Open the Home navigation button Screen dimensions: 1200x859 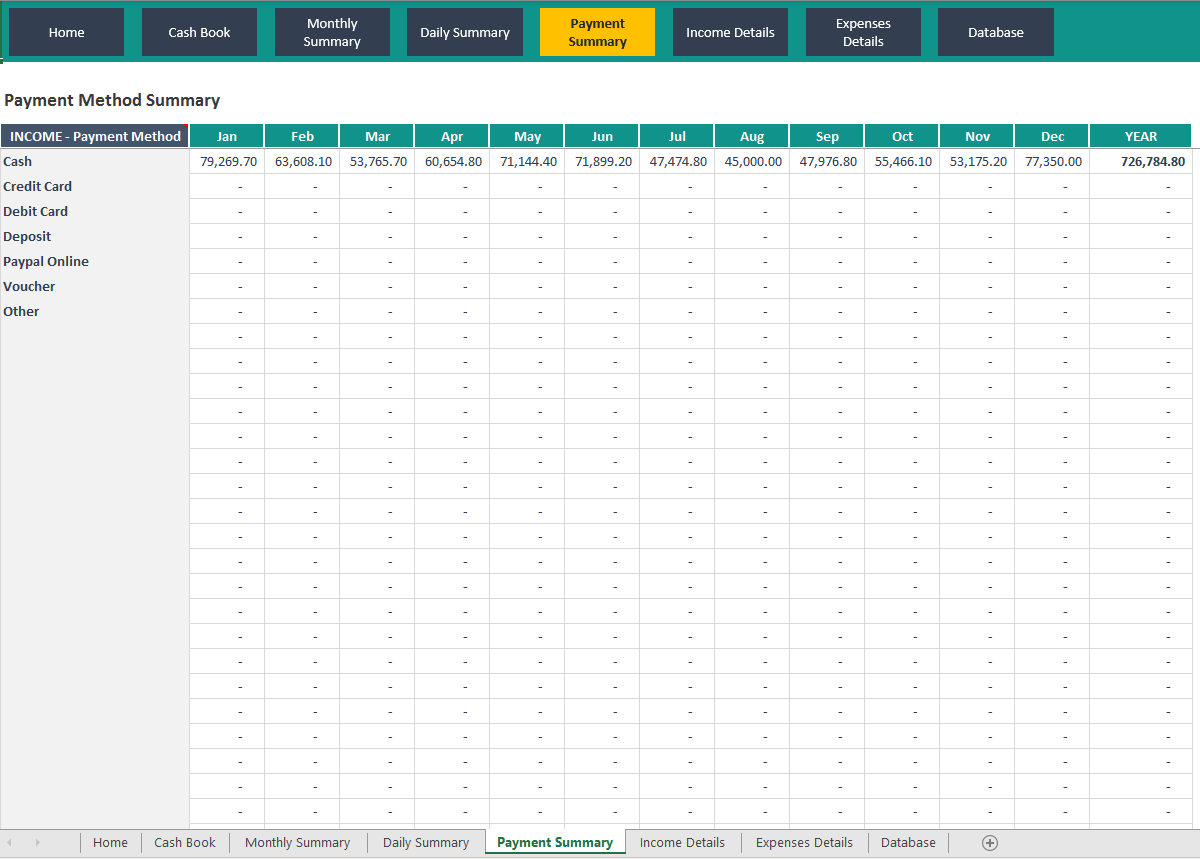click(x=66, y=32)
